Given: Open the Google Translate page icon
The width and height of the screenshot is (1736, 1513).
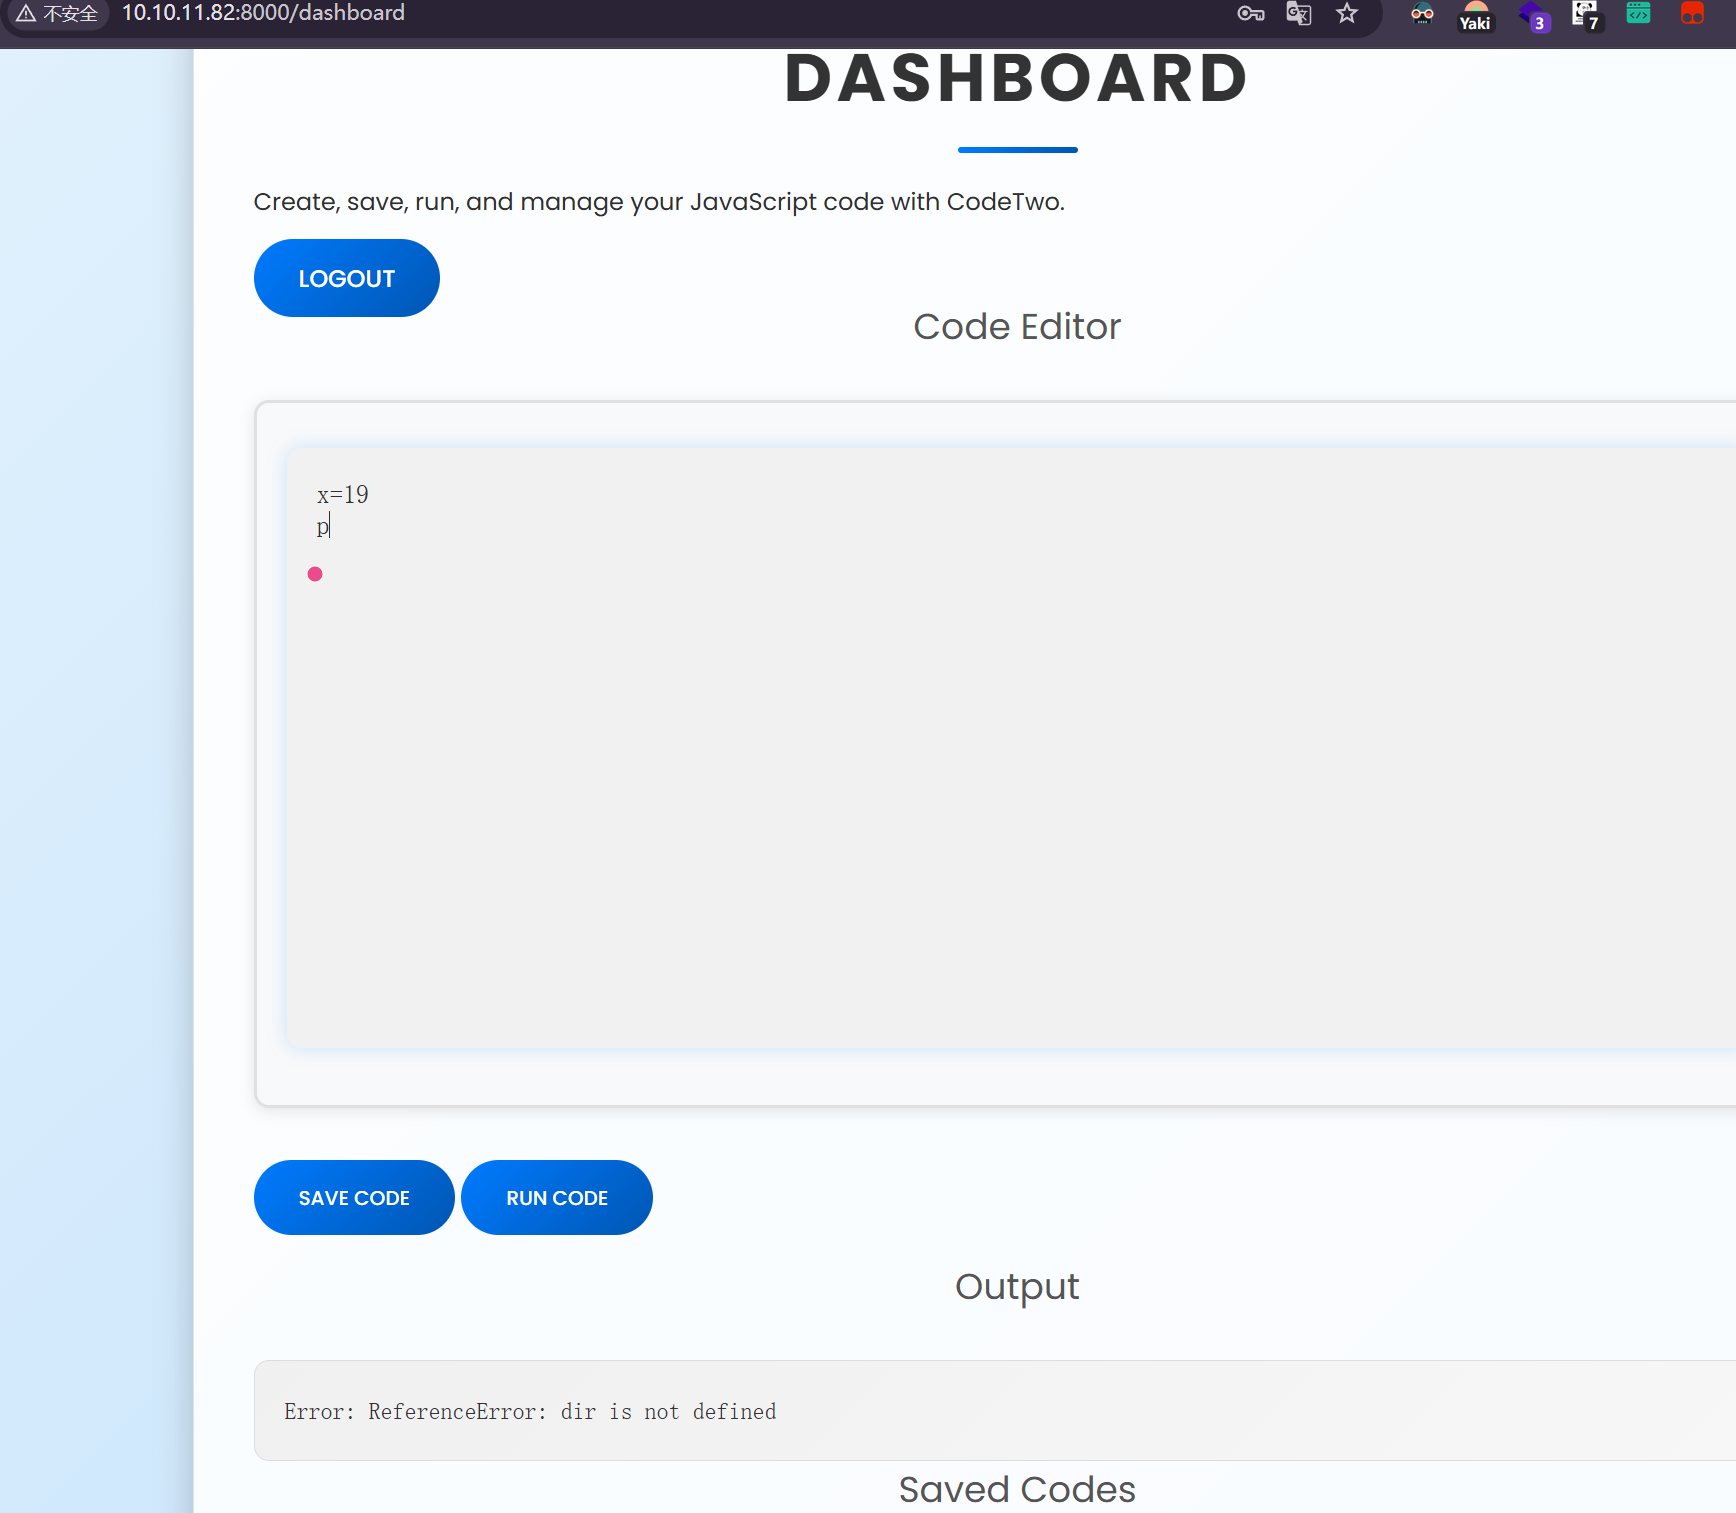Looking at the screenshot, I should tap(1298, 14).
